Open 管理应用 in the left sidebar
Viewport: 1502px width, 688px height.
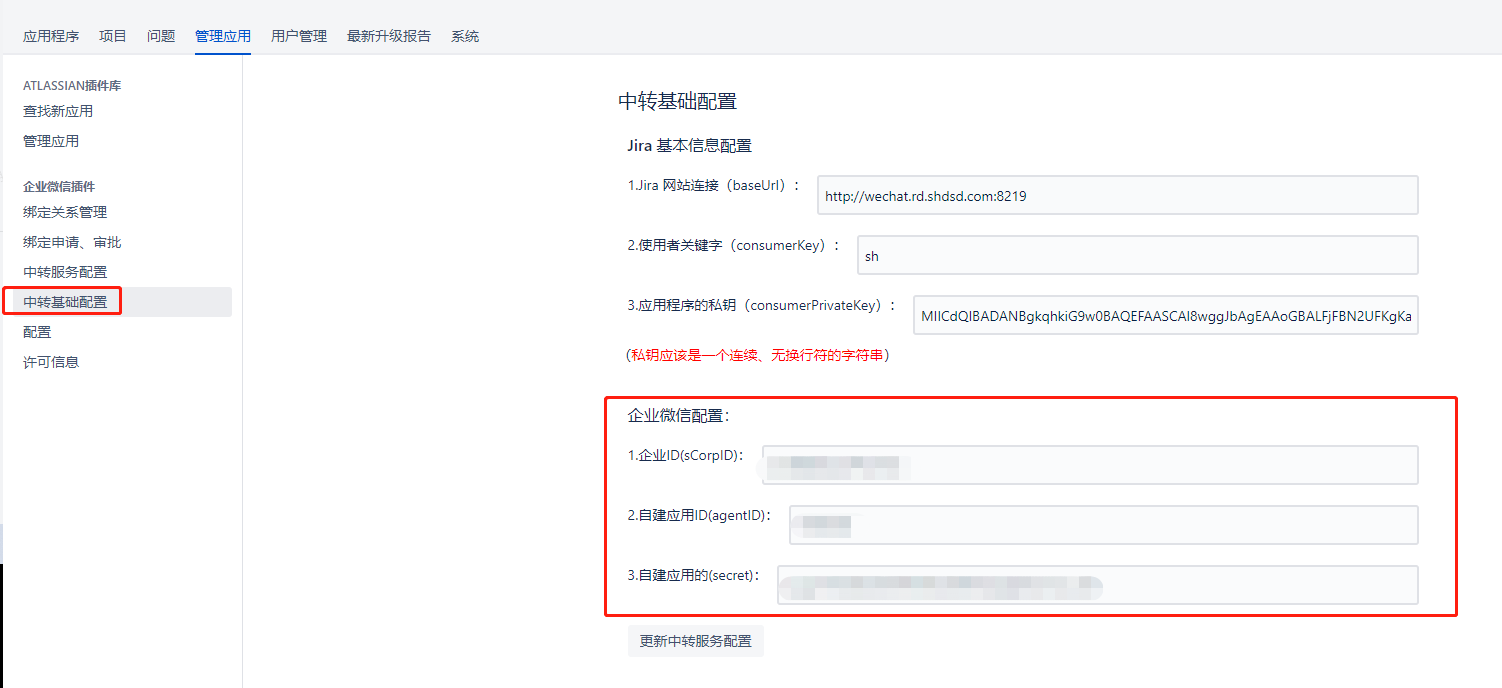pos(51,141)
